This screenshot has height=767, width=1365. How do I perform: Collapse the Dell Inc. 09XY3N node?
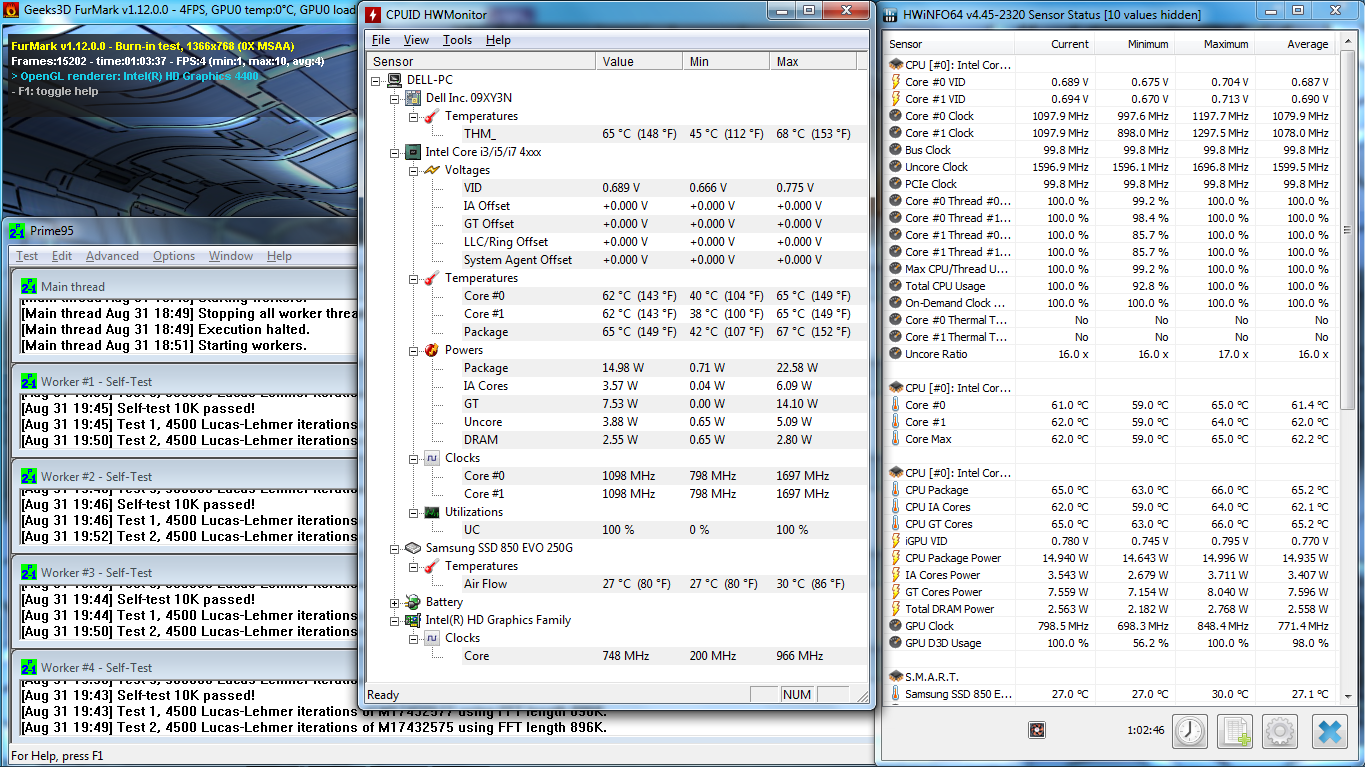(x=394, y=98)
